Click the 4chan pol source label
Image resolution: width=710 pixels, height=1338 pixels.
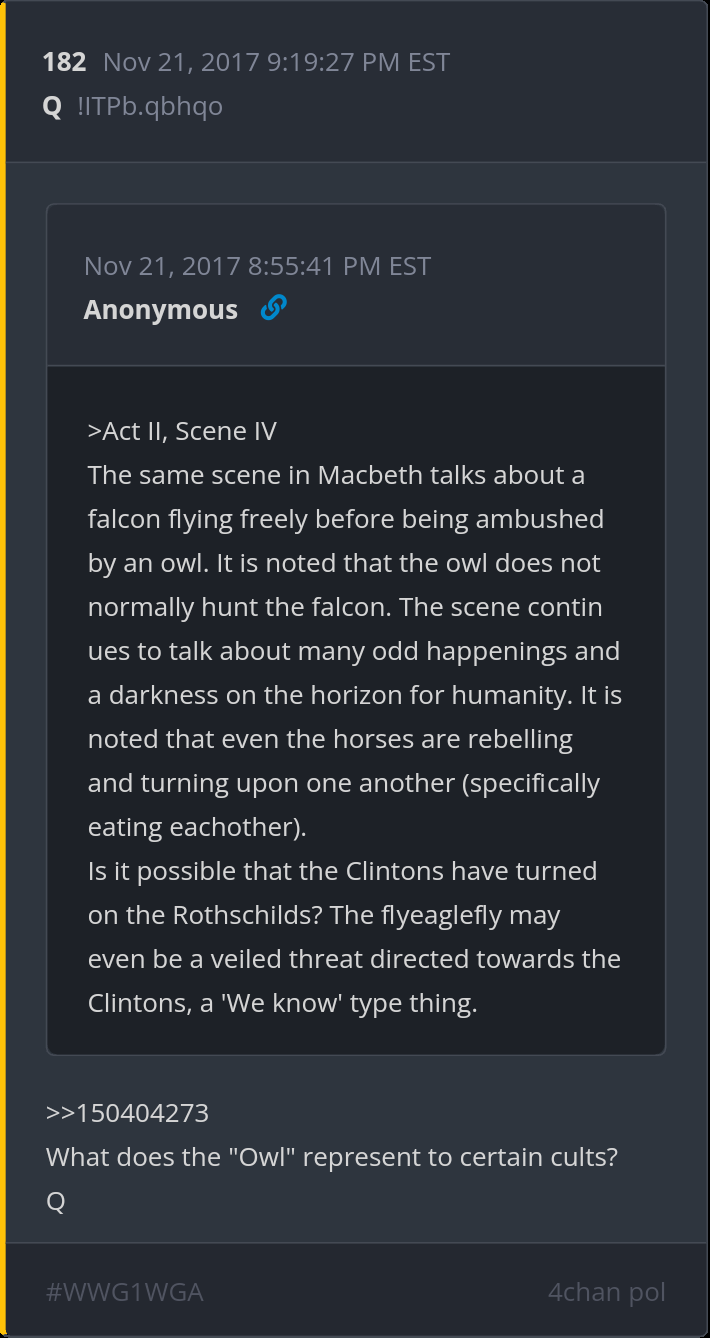606,1292
